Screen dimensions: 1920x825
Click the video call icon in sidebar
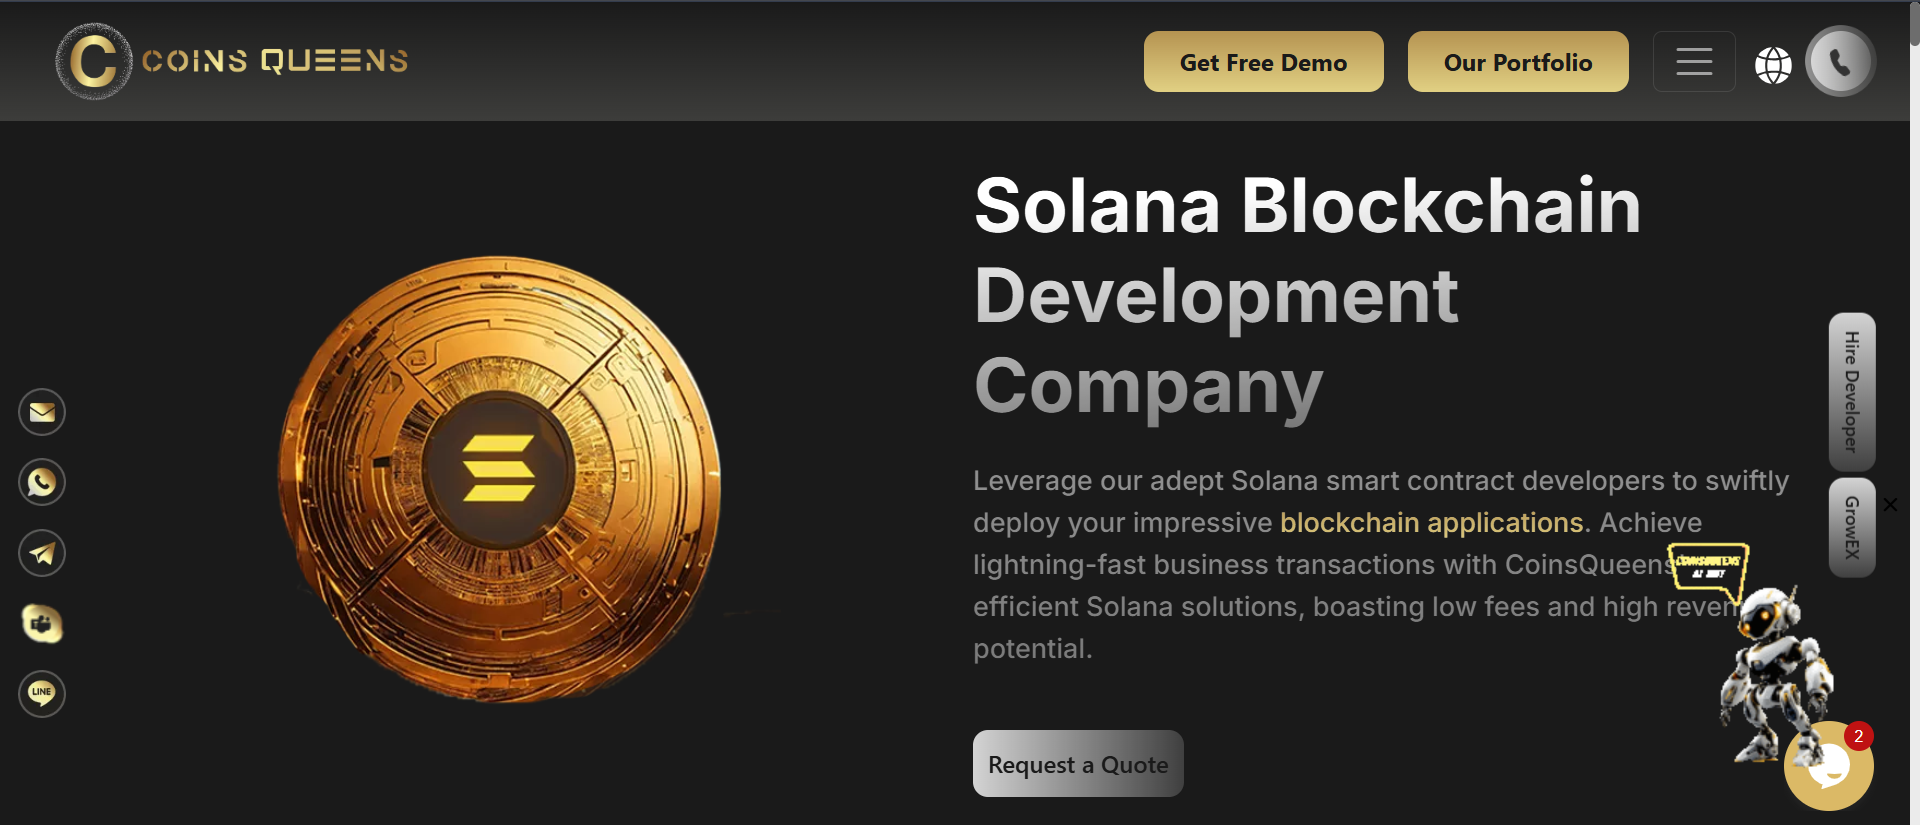[x=41, y=623]
